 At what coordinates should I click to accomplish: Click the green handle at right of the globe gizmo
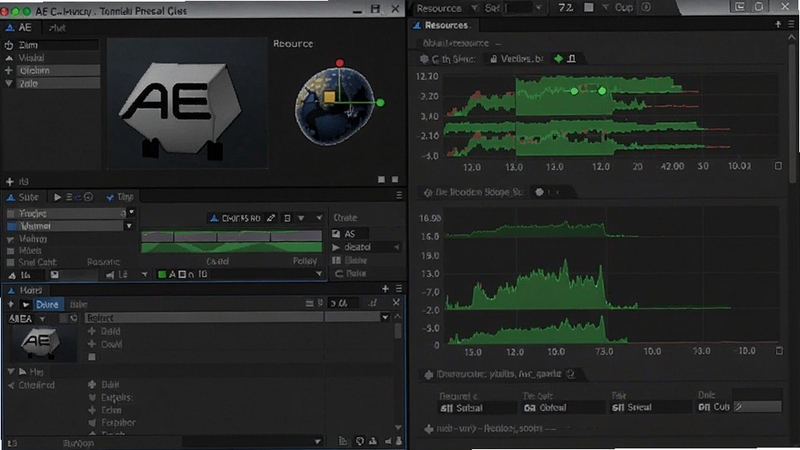click(x=380, y=103)
